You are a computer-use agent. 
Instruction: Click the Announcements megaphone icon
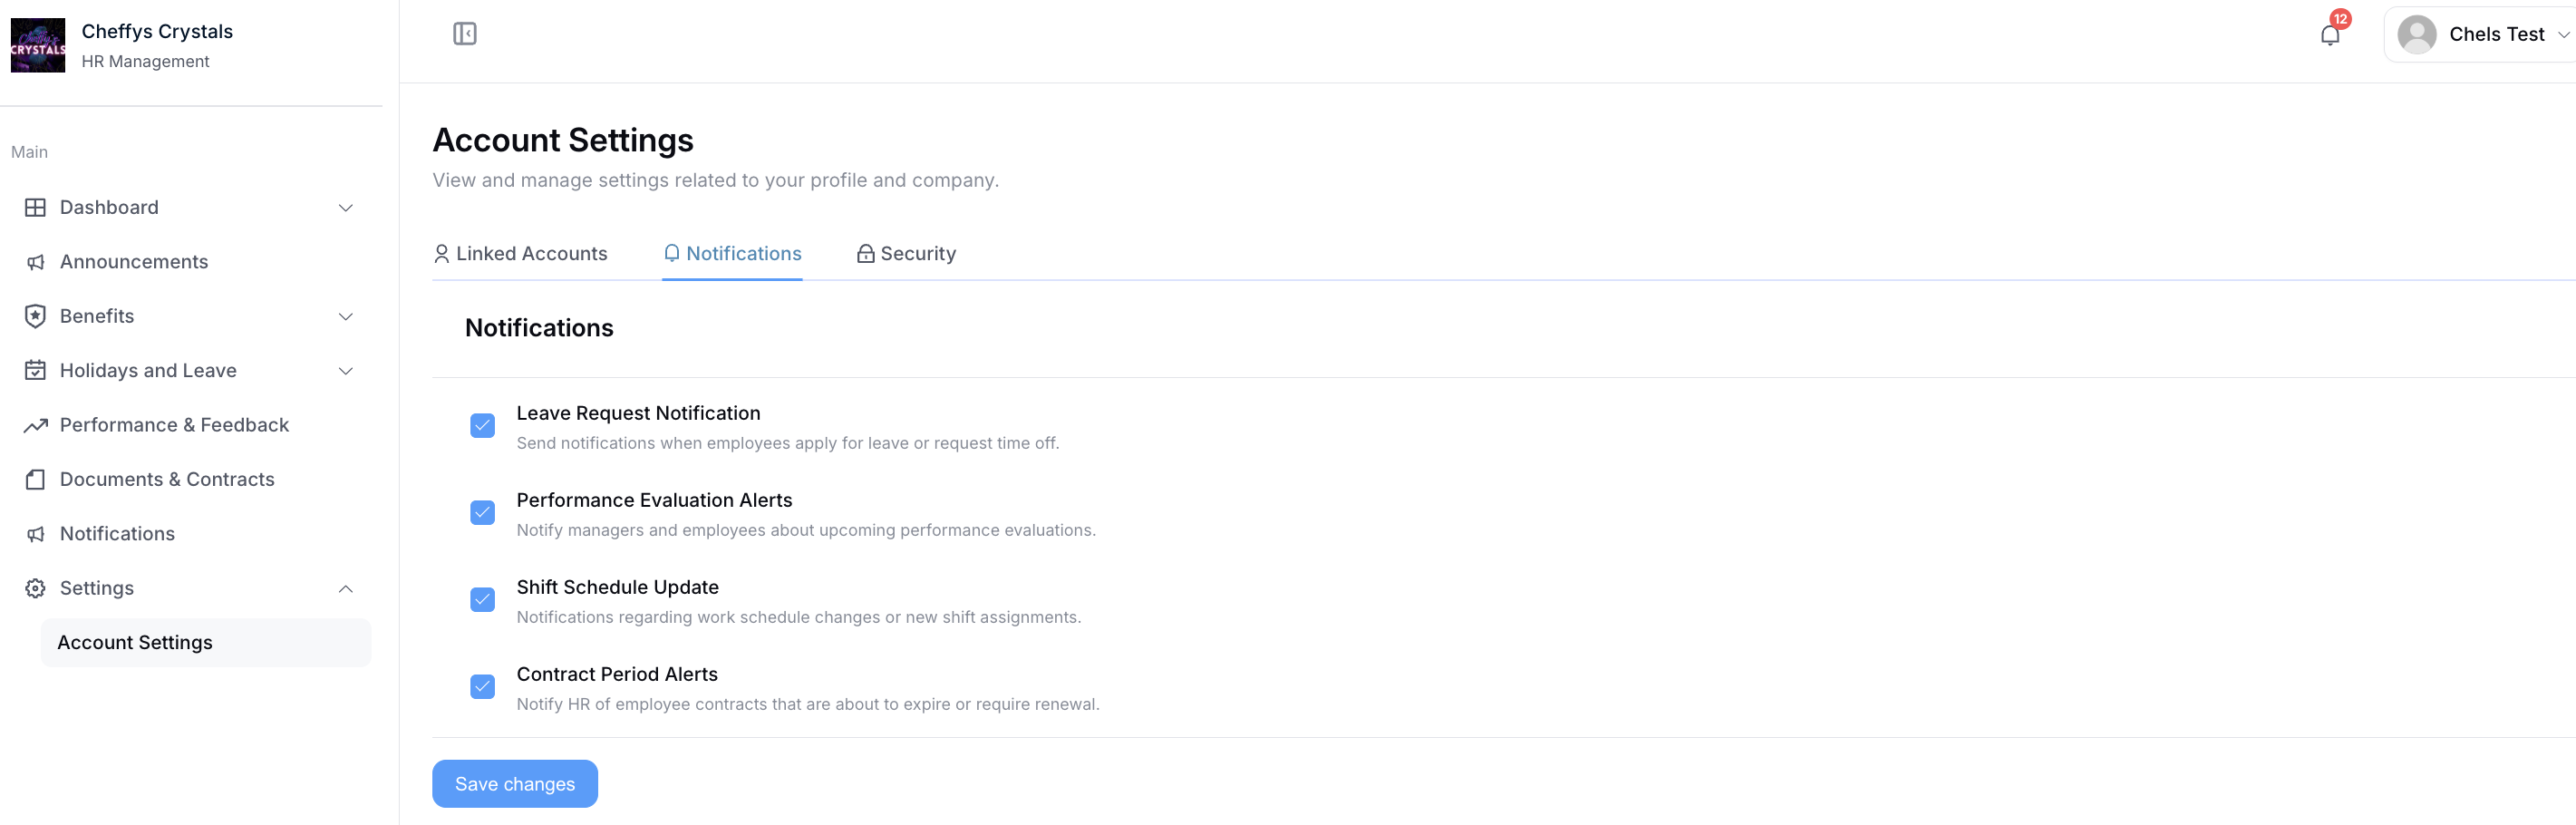coord(36,262)
